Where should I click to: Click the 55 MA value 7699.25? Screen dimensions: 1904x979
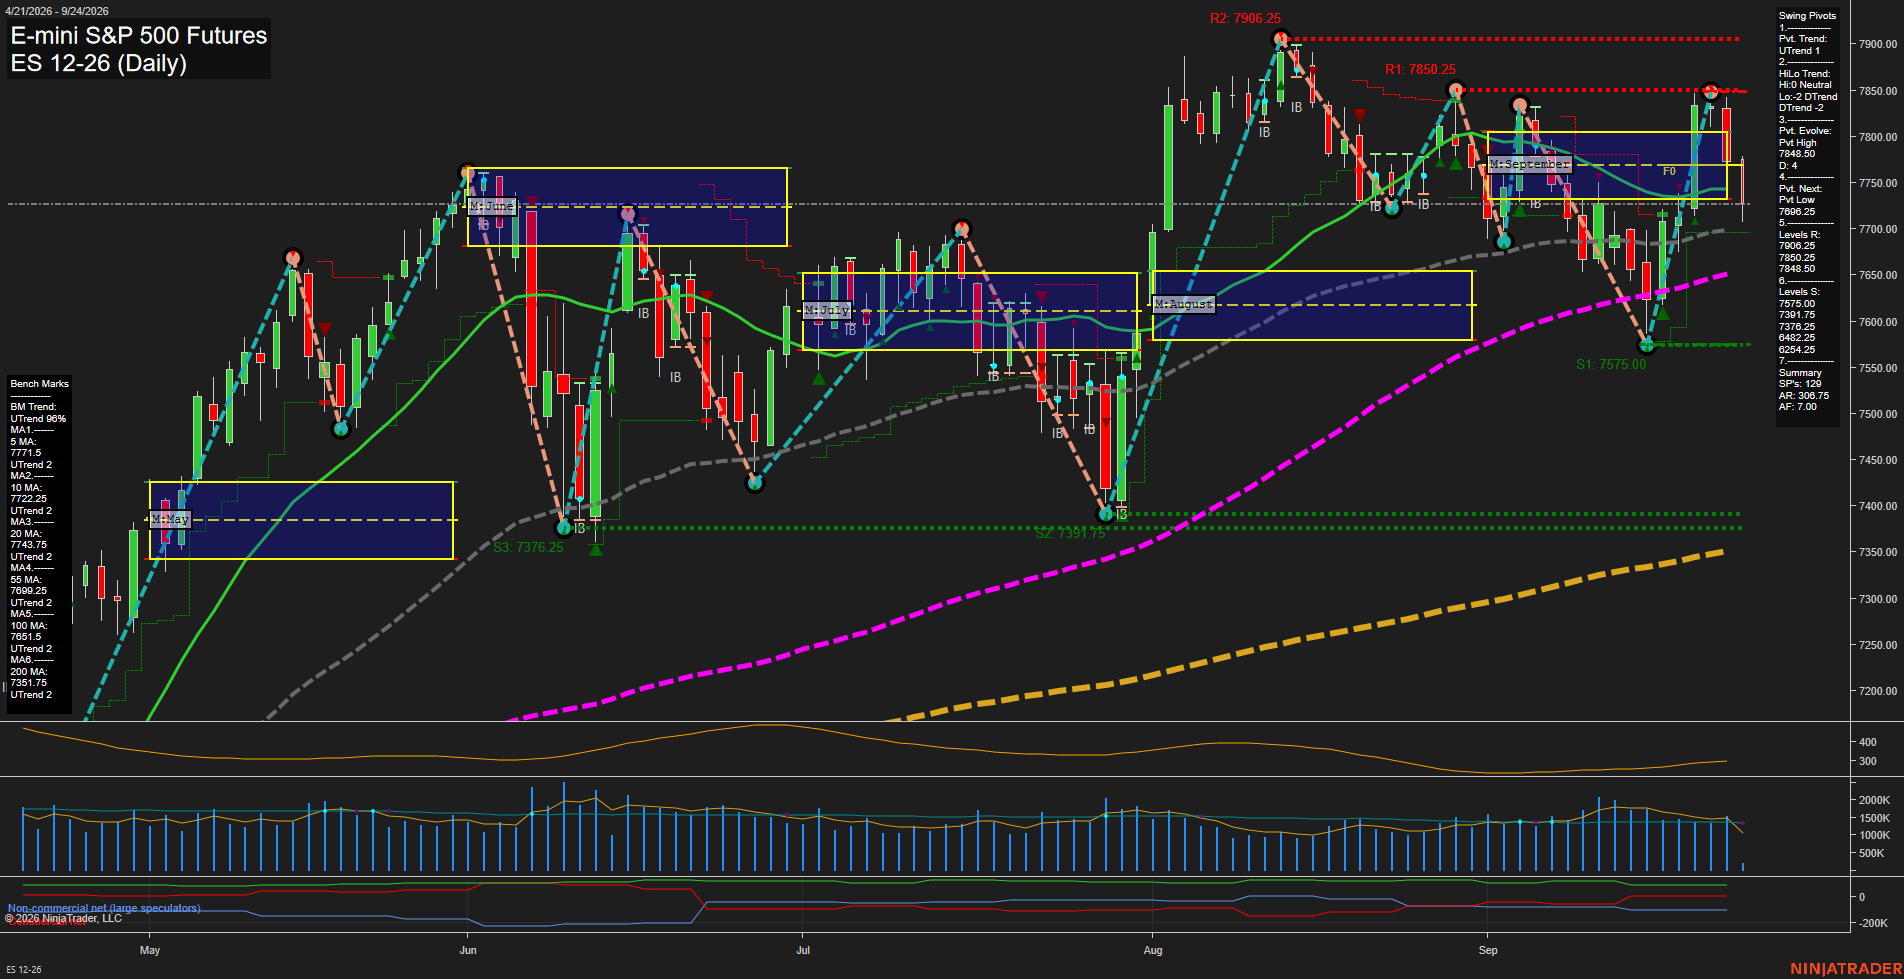click(29, 591)
